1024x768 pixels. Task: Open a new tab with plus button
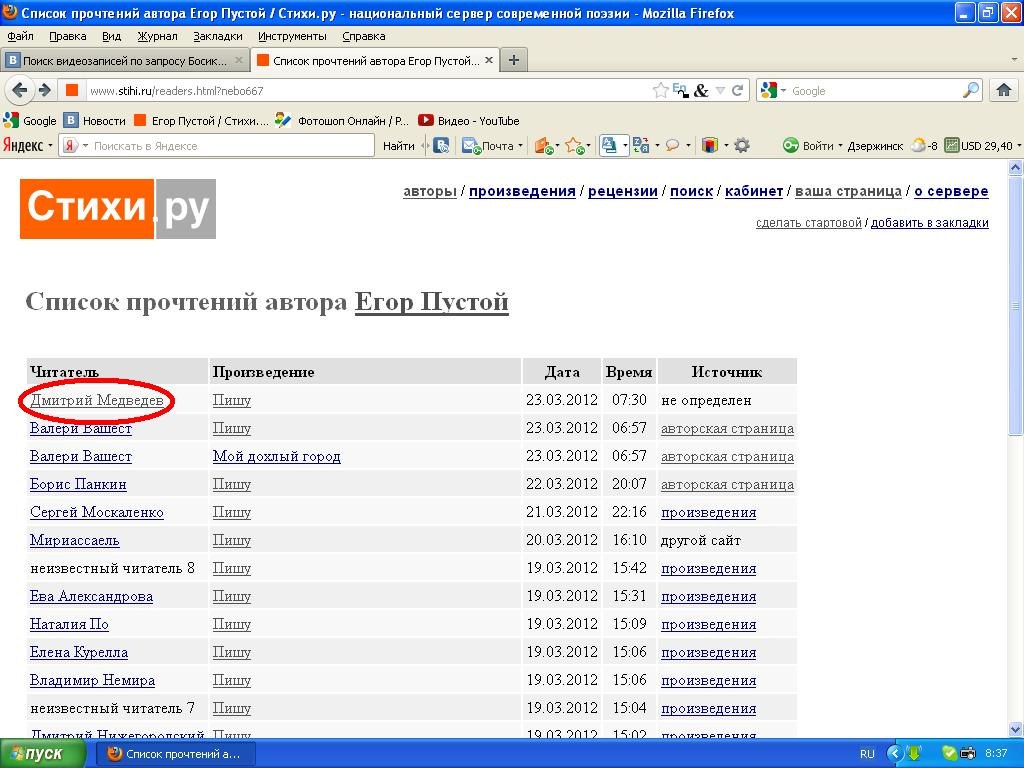pyautogui.click(x=514, y=60)
